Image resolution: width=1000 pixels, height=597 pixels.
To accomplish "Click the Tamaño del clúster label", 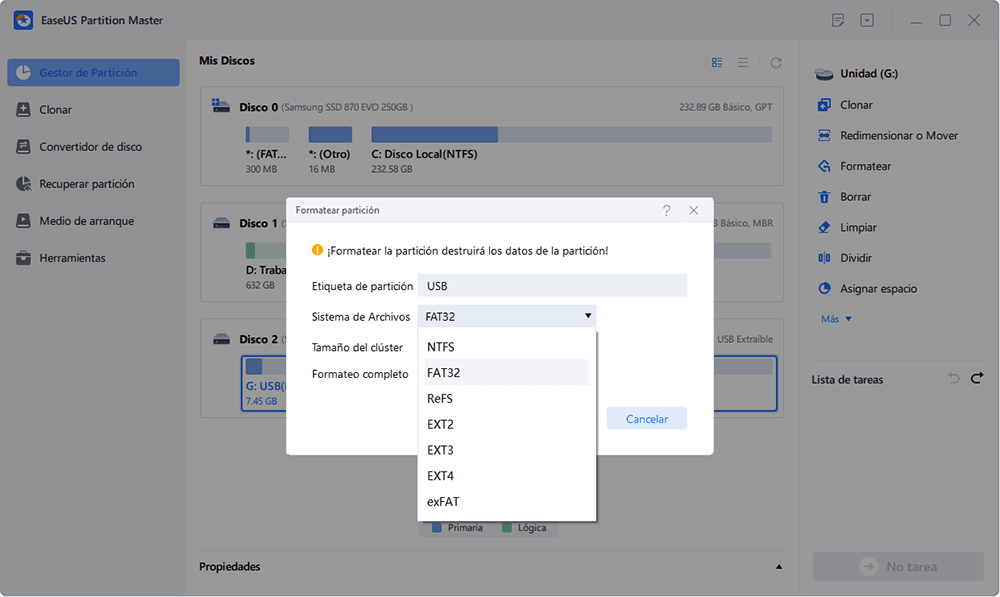I will click(357, 348).
